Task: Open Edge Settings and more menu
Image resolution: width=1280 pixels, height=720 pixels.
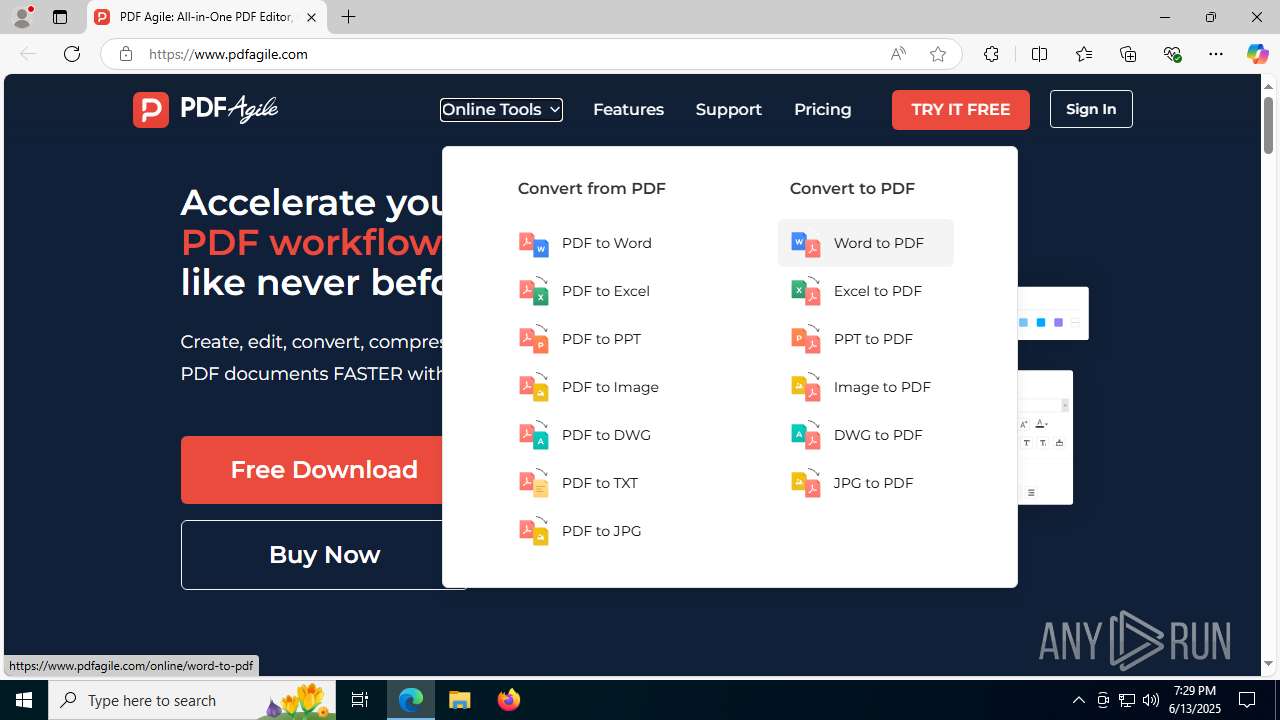Action: pyautogui.click(x=1216, y=54)
